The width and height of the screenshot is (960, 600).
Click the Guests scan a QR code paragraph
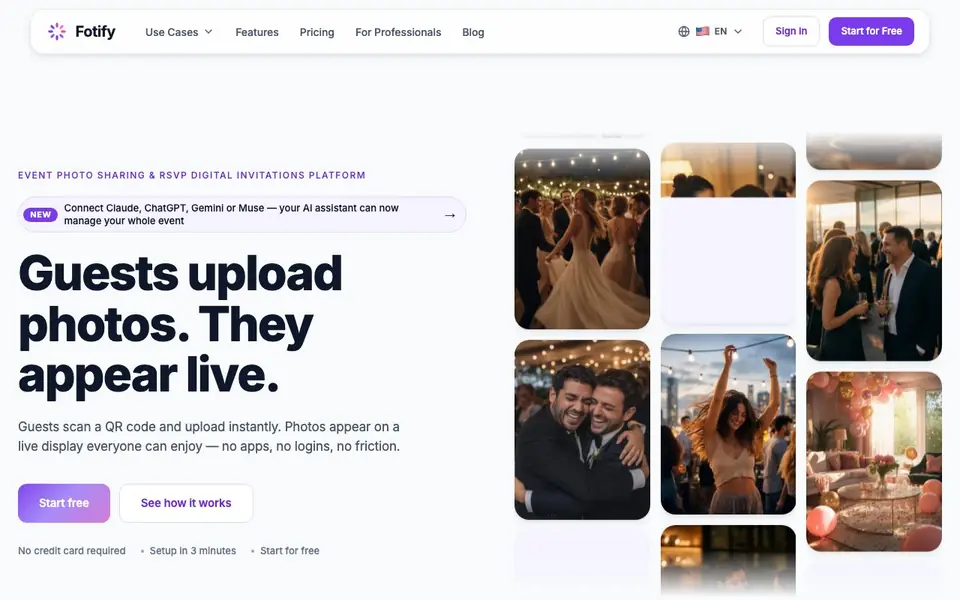209,437
